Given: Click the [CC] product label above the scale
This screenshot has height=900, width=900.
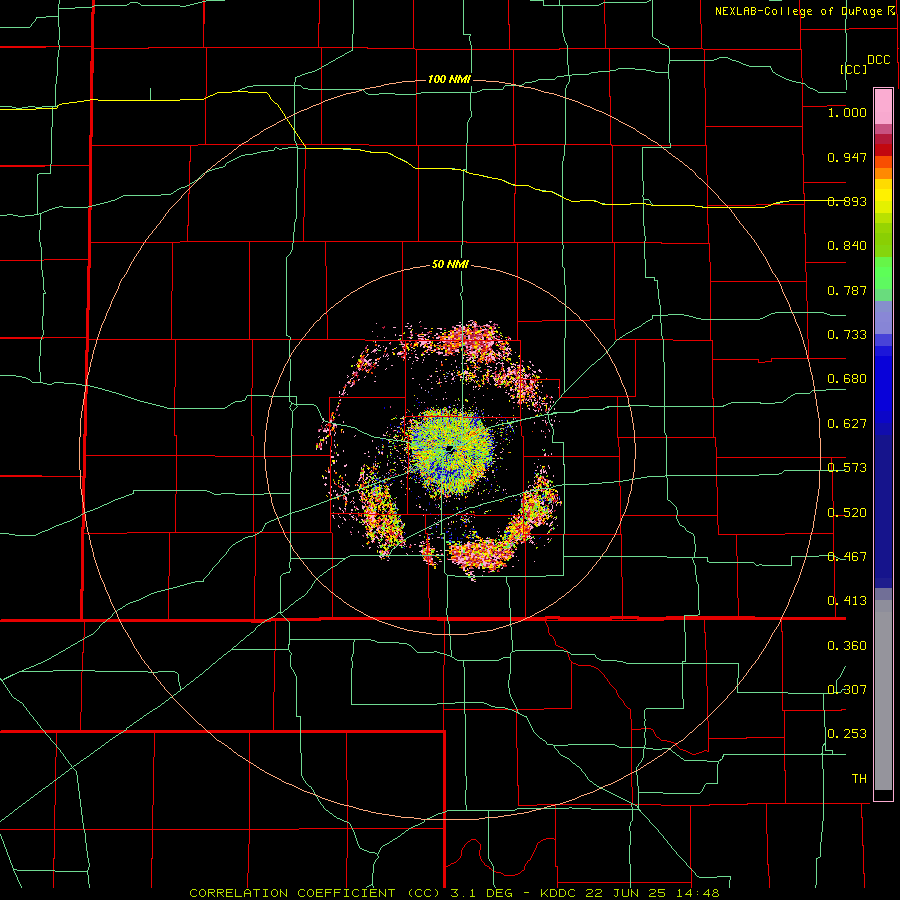Looking at the screenshot, I should pos(854,69).
